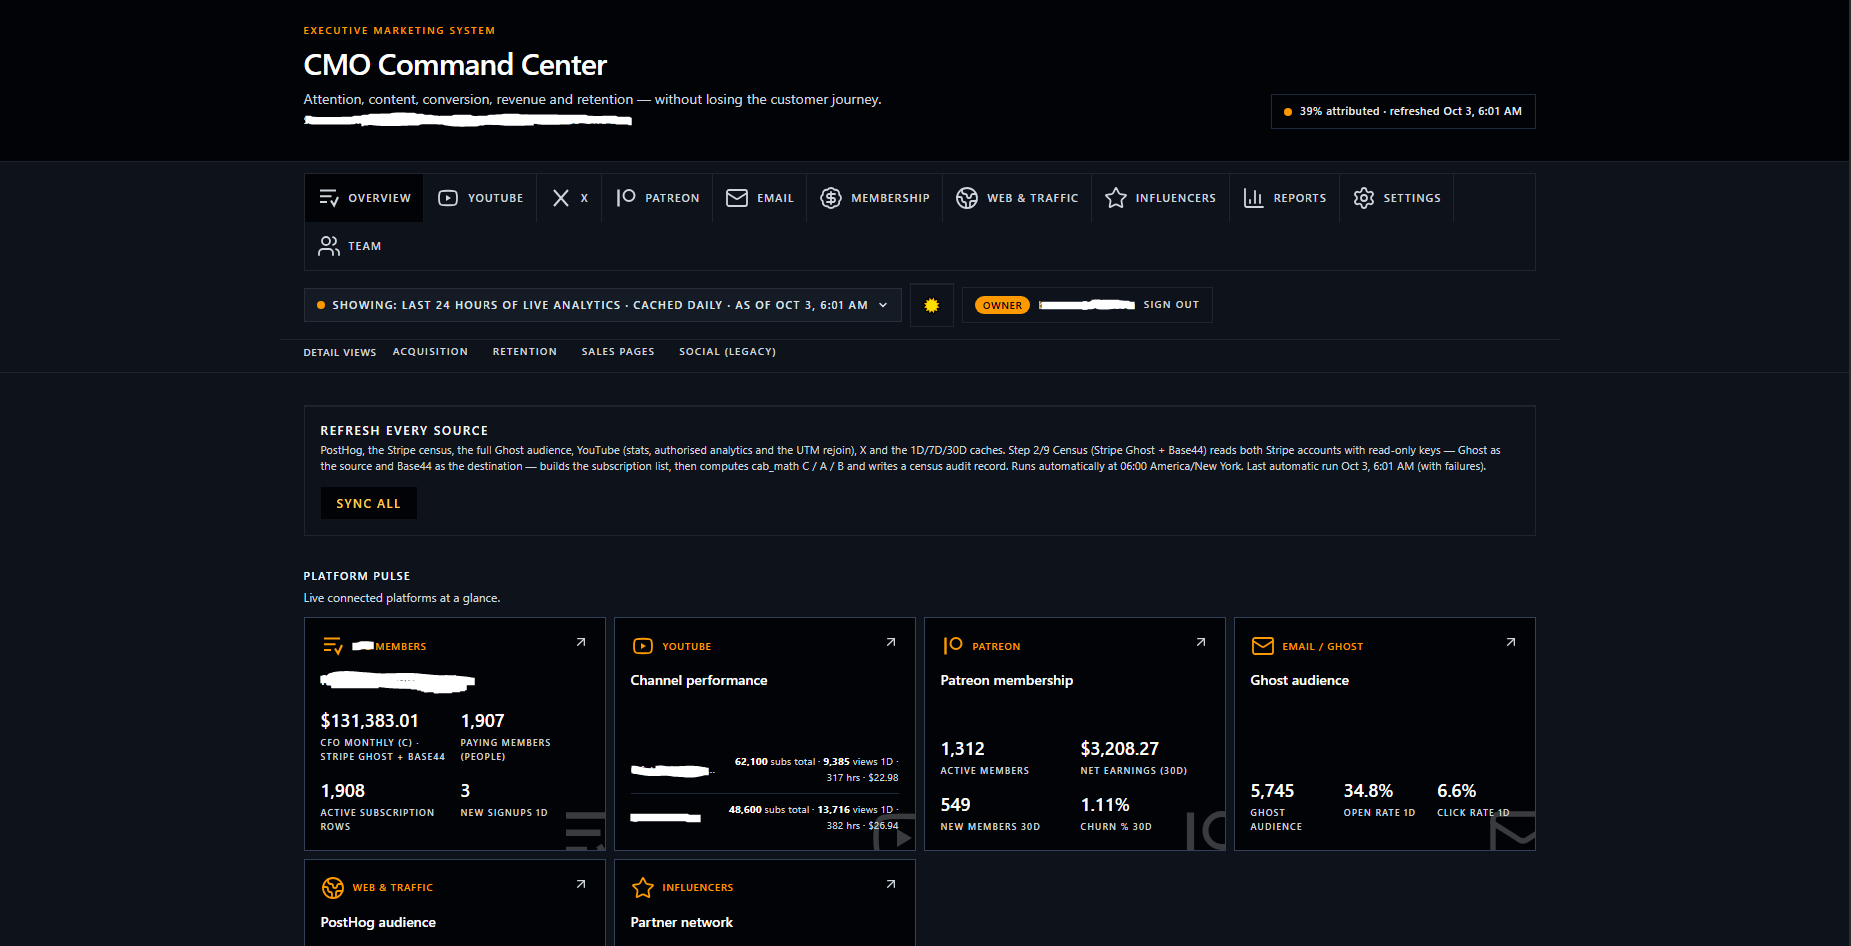Open the Acquisition detail view
This screenshot has width=1851, height=946.
pyautogui.click(x=430, y=352)
